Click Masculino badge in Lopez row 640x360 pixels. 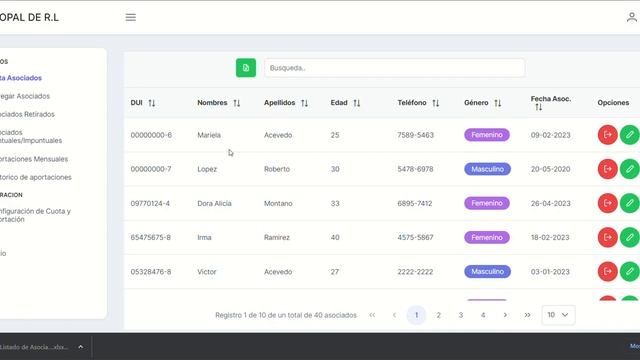coord(487,169)
